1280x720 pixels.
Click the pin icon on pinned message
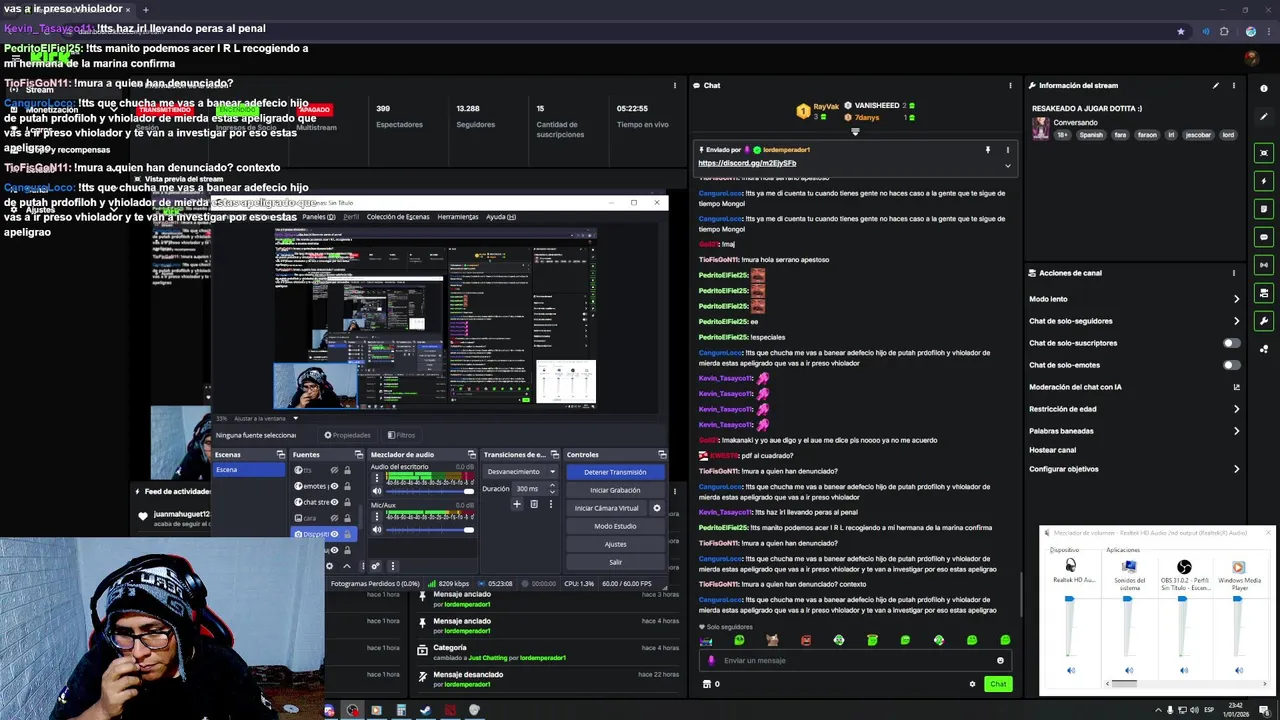point(987,150)
